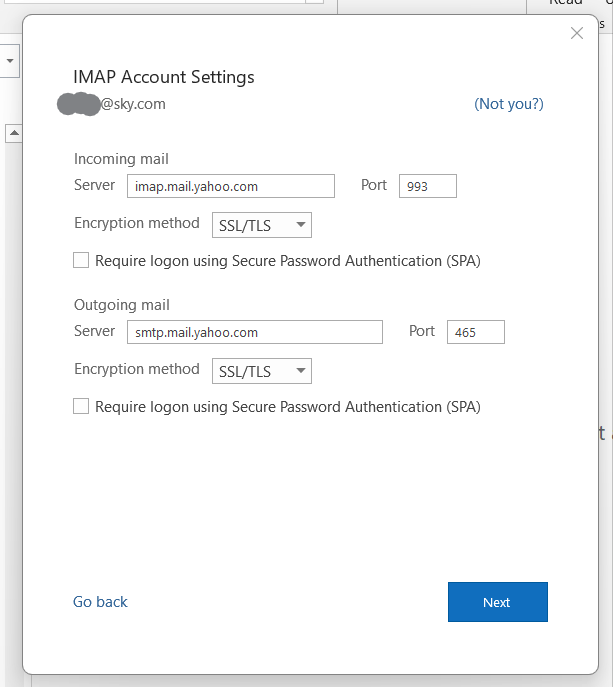Enable SPA for incoming mail
The width and height of the screenshot is (613, 687).
pyautogui.click(x=81, y=260)
